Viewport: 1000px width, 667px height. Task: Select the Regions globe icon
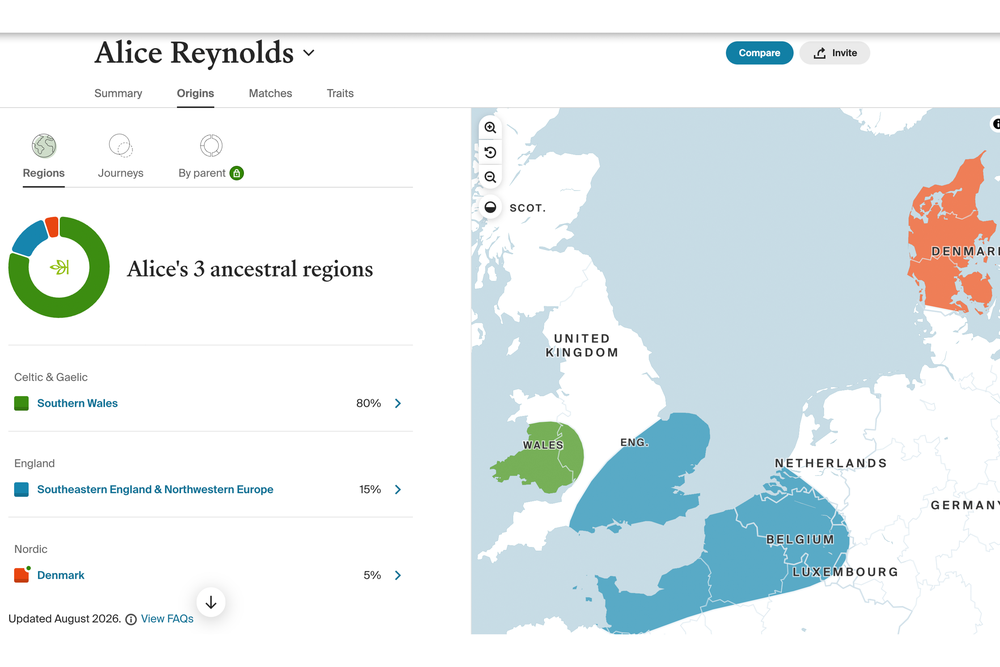click(x=44, y=146)
